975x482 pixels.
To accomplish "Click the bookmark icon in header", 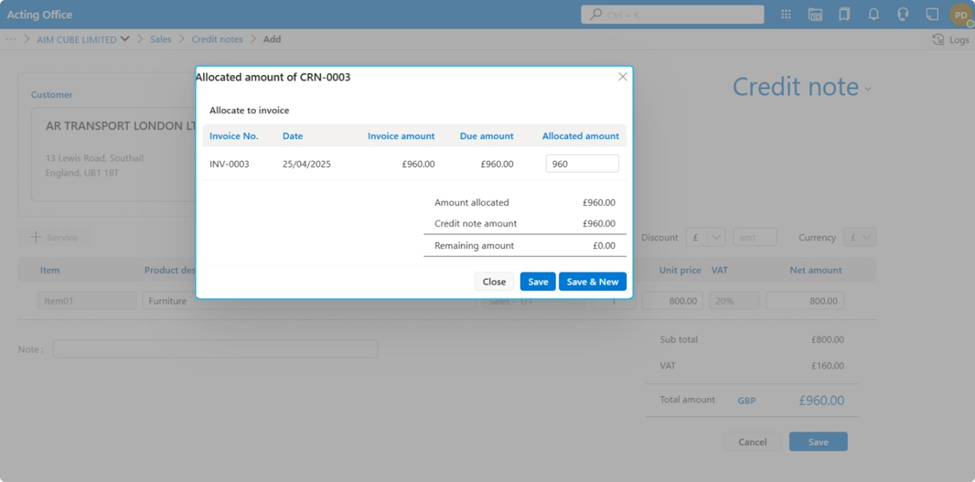I will coord(844,15).
